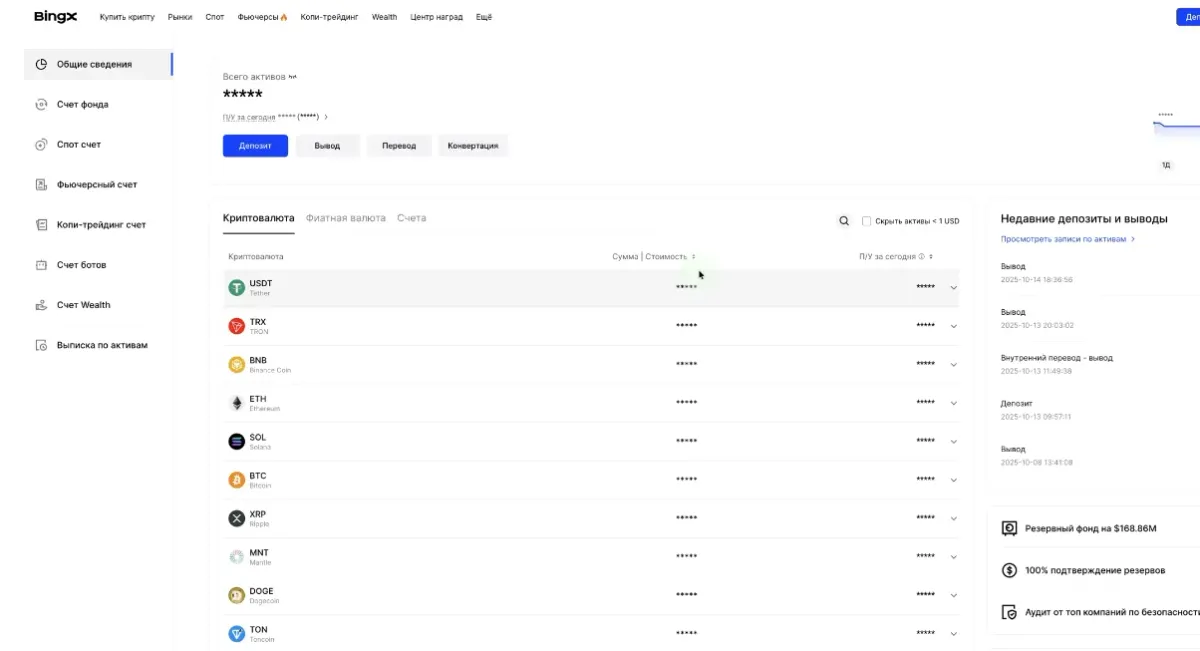Enable Скрыть активы < 1 USD checkbox
The width and height of the screenshot is (1200, 651).
866,221
